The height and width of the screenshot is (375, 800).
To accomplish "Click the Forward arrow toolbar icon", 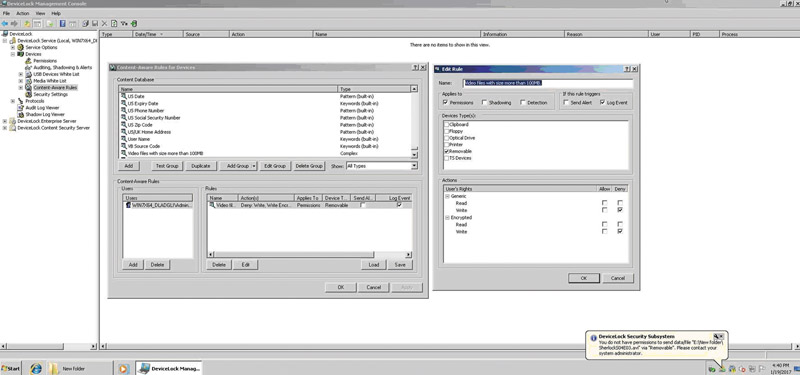I will pyautogui.click(x=14, y=23).
